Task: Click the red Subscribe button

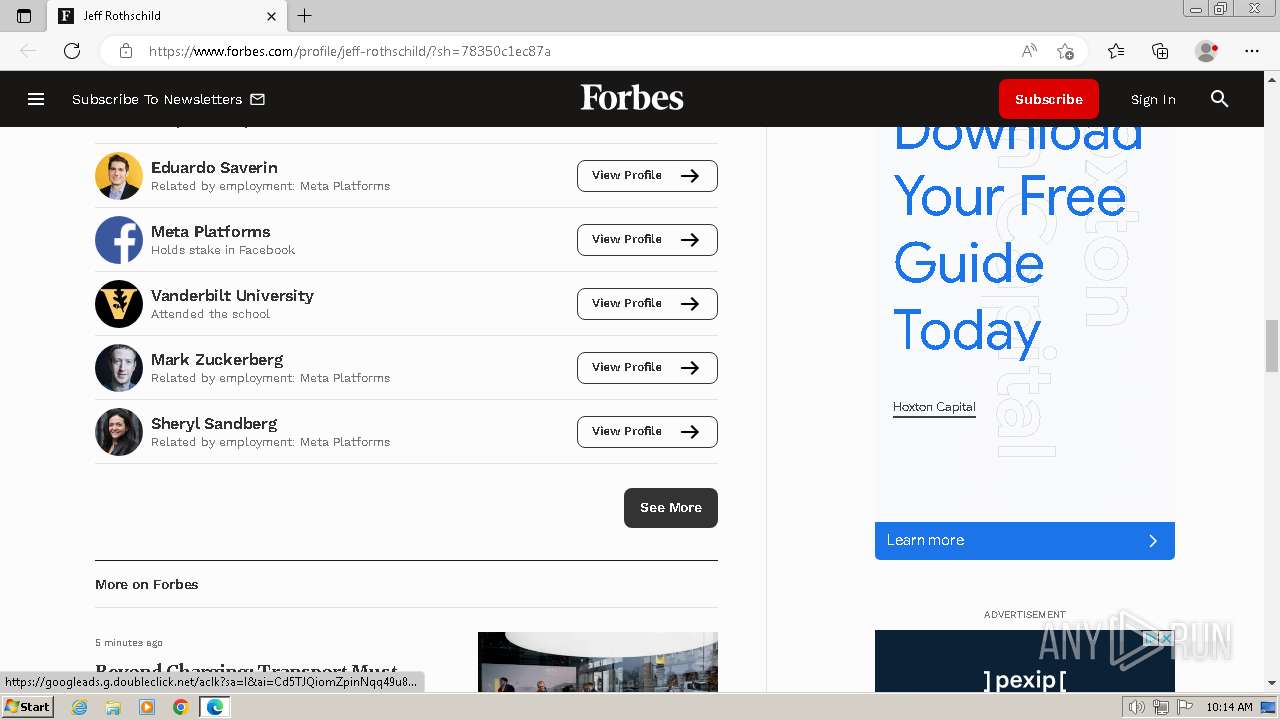Action: coord(1049,99)
